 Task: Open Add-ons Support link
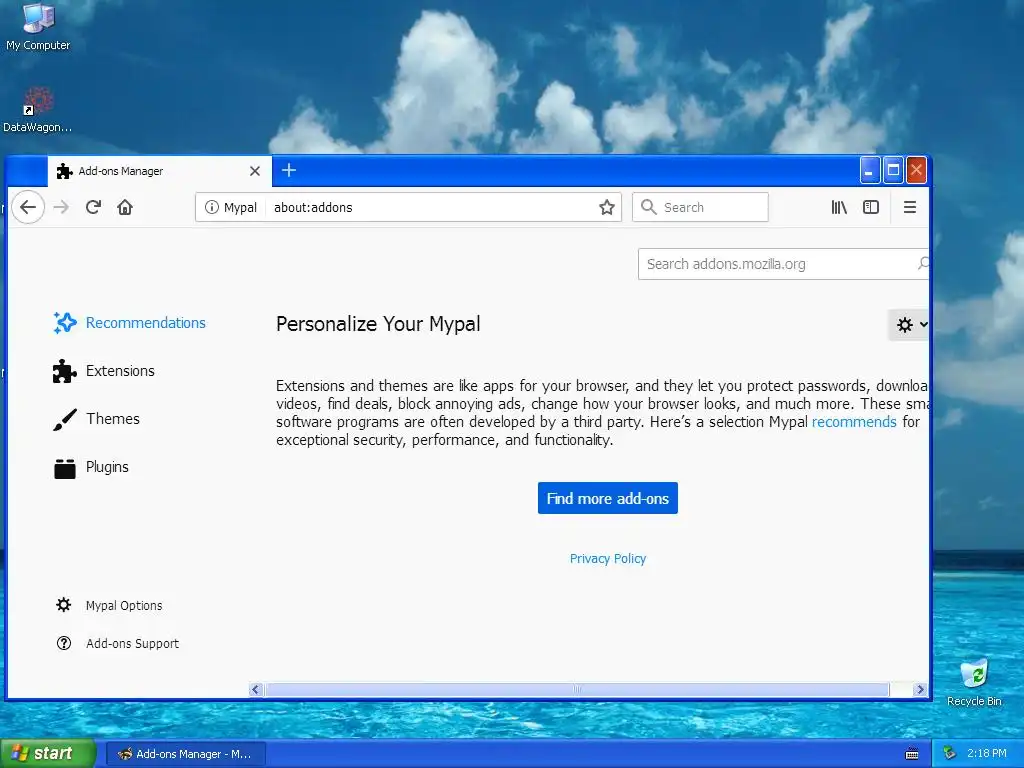click(118, 643)
